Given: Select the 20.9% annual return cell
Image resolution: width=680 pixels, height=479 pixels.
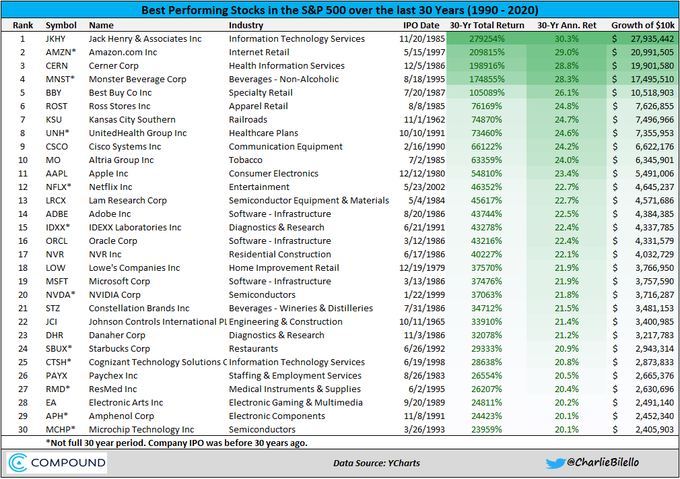Looking at the screenshot, I should click(x=567, y=348).
